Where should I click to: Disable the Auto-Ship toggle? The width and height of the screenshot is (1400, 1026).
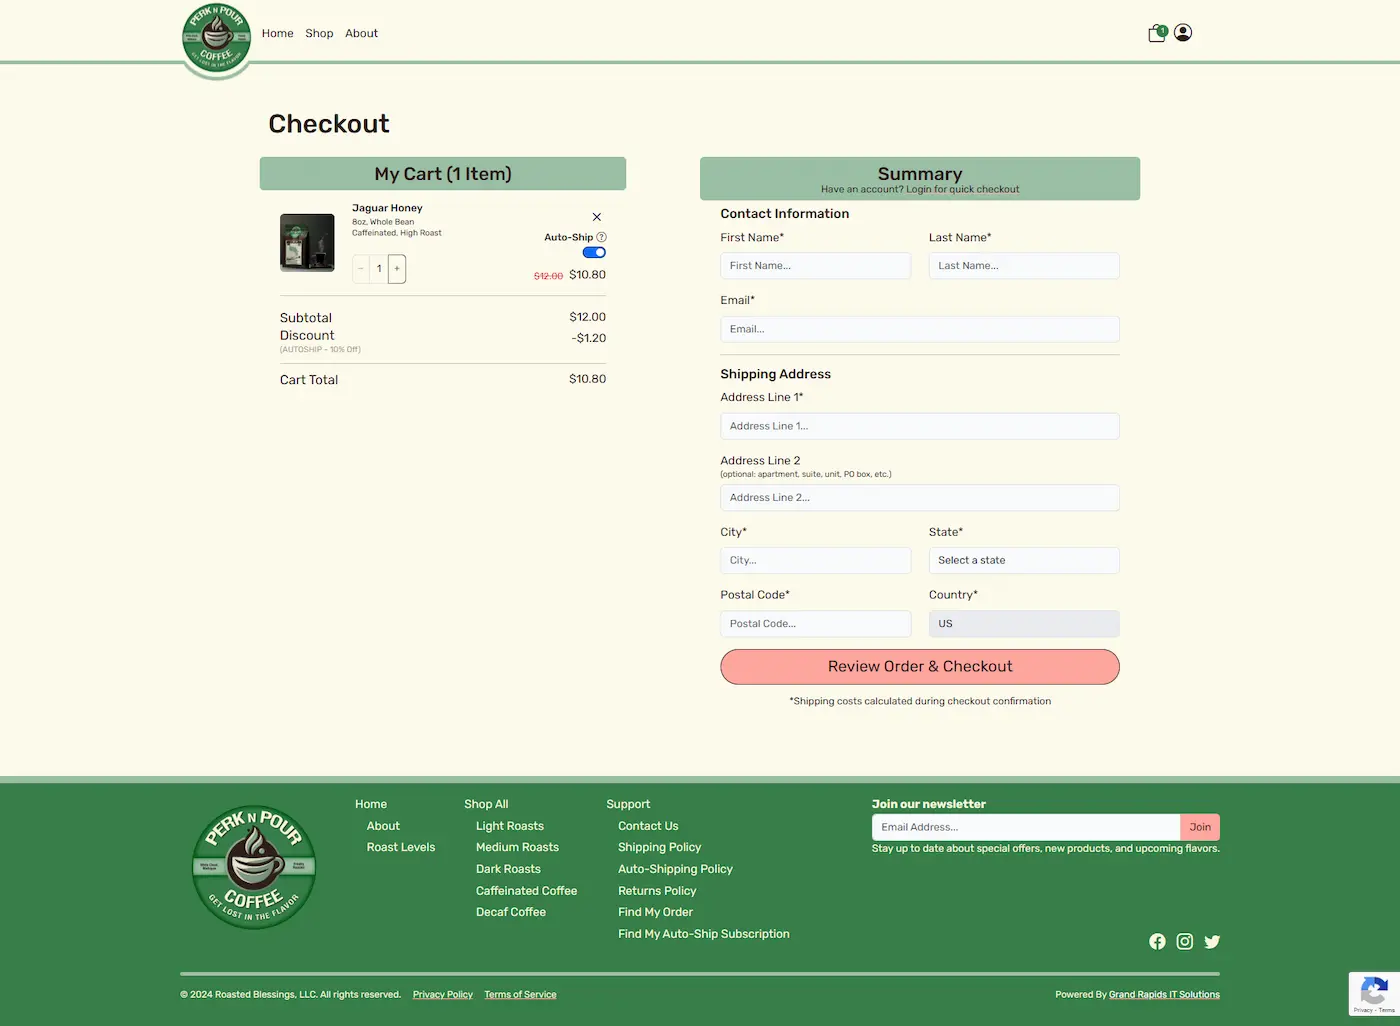coord(594,253)
